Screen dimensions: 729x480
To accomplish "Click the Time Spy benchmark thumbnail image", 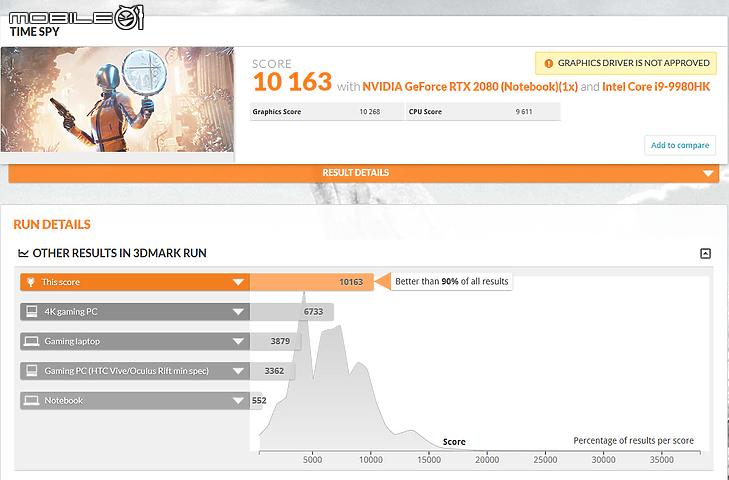I will (117, 99).
